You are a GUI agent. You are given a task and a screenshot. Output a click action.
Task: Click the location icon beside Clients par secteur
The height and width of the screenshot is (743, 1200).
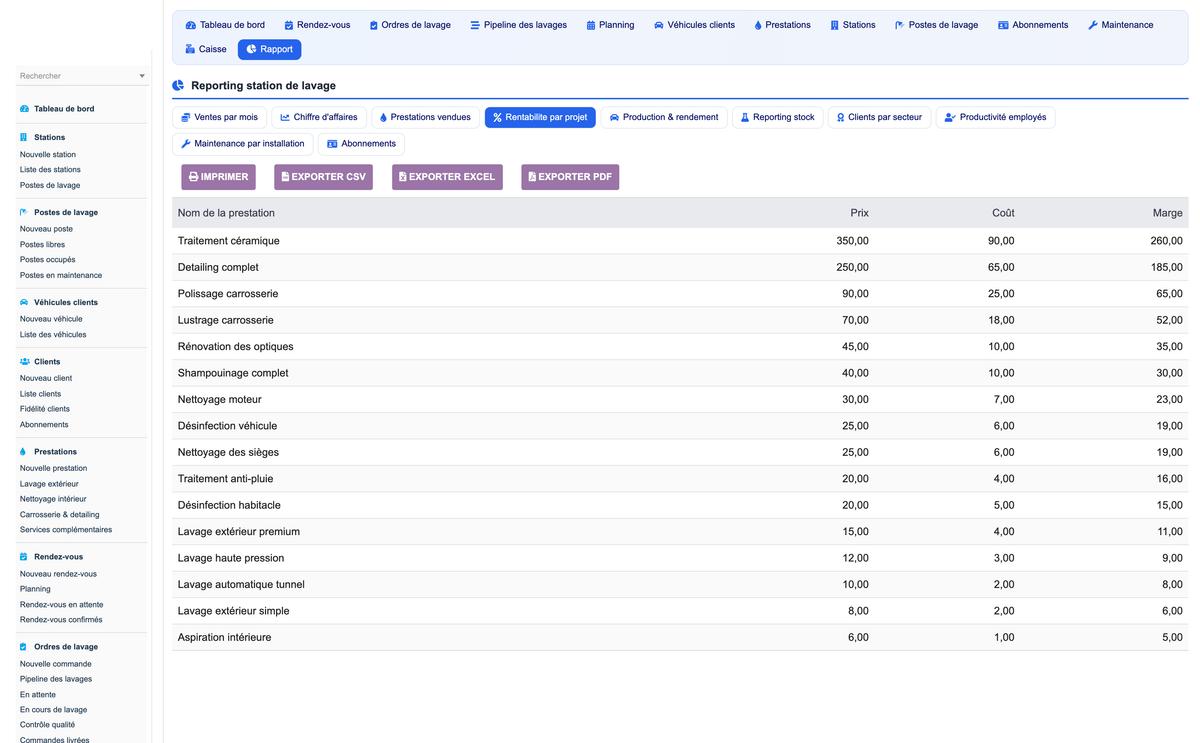pos(840,117)
